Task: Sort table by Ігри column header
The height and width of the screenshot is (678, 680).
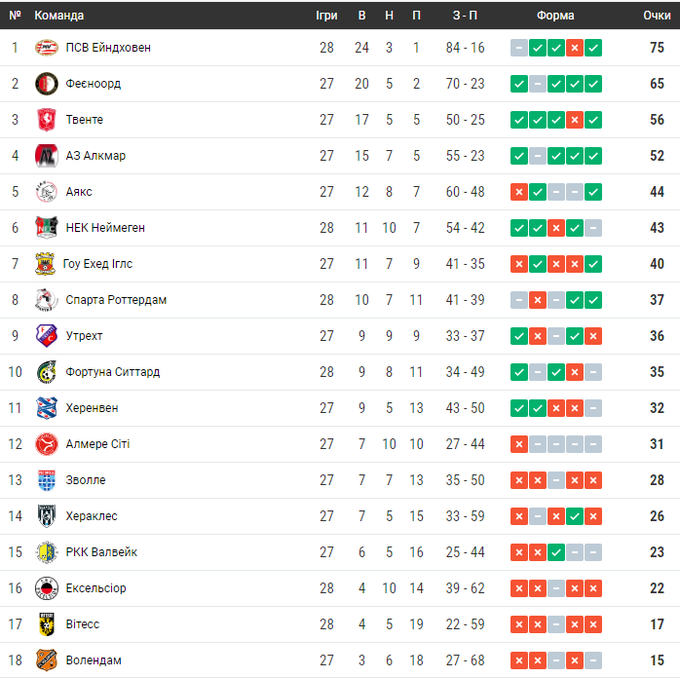Action: pyautogui.click(x=327, y=16)
